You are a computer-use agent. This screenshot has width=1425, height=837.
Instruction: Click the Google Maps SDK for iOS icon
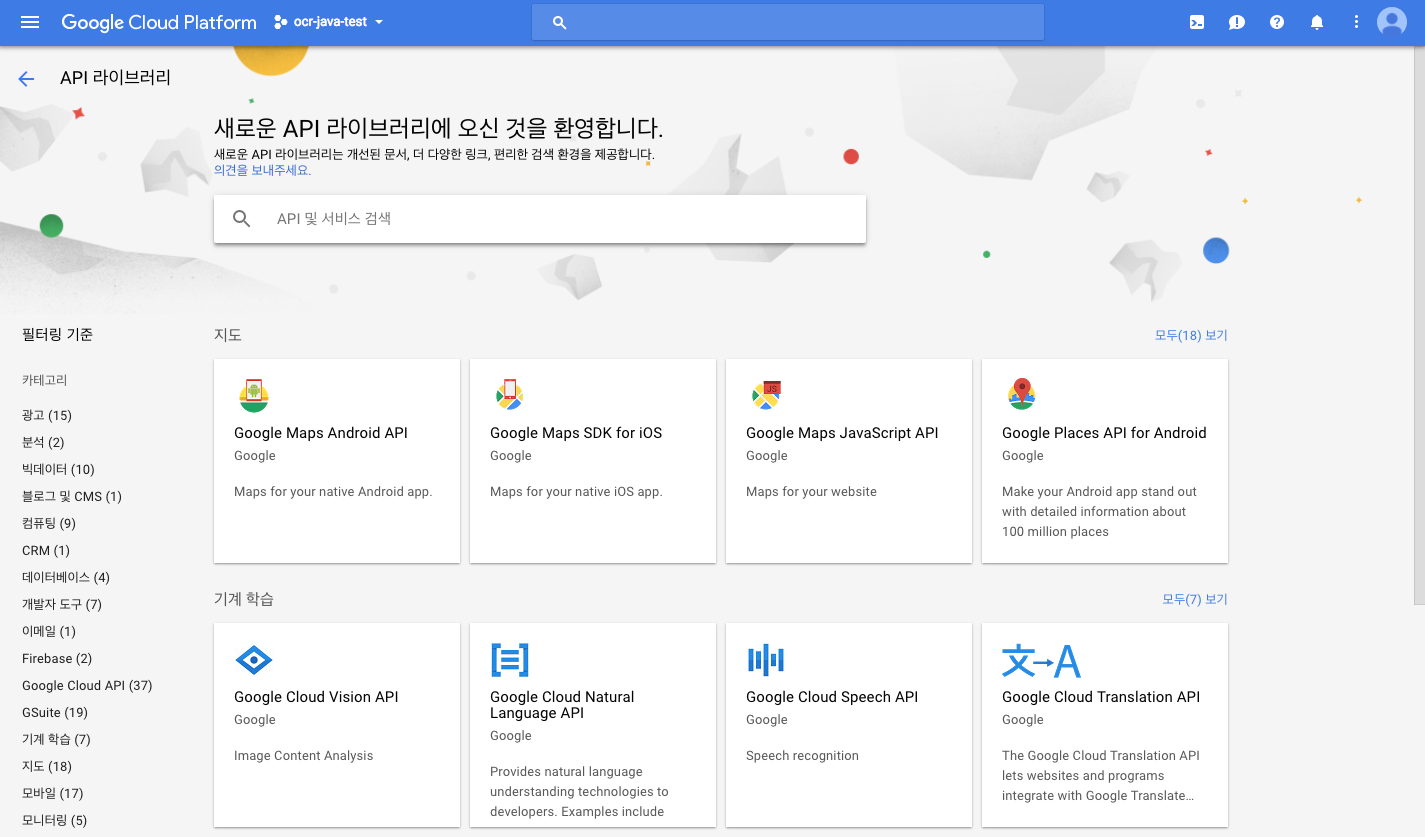(510, 396)
